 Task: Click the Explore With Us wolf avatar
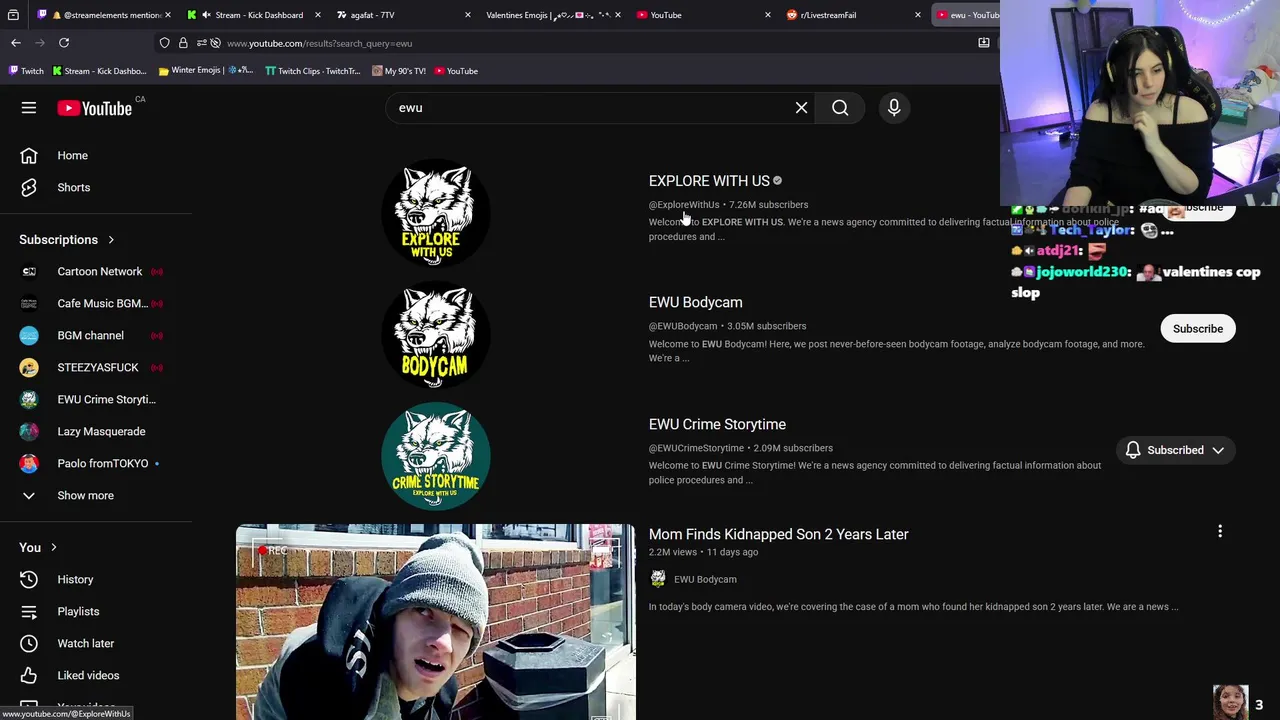pos(436,213)
